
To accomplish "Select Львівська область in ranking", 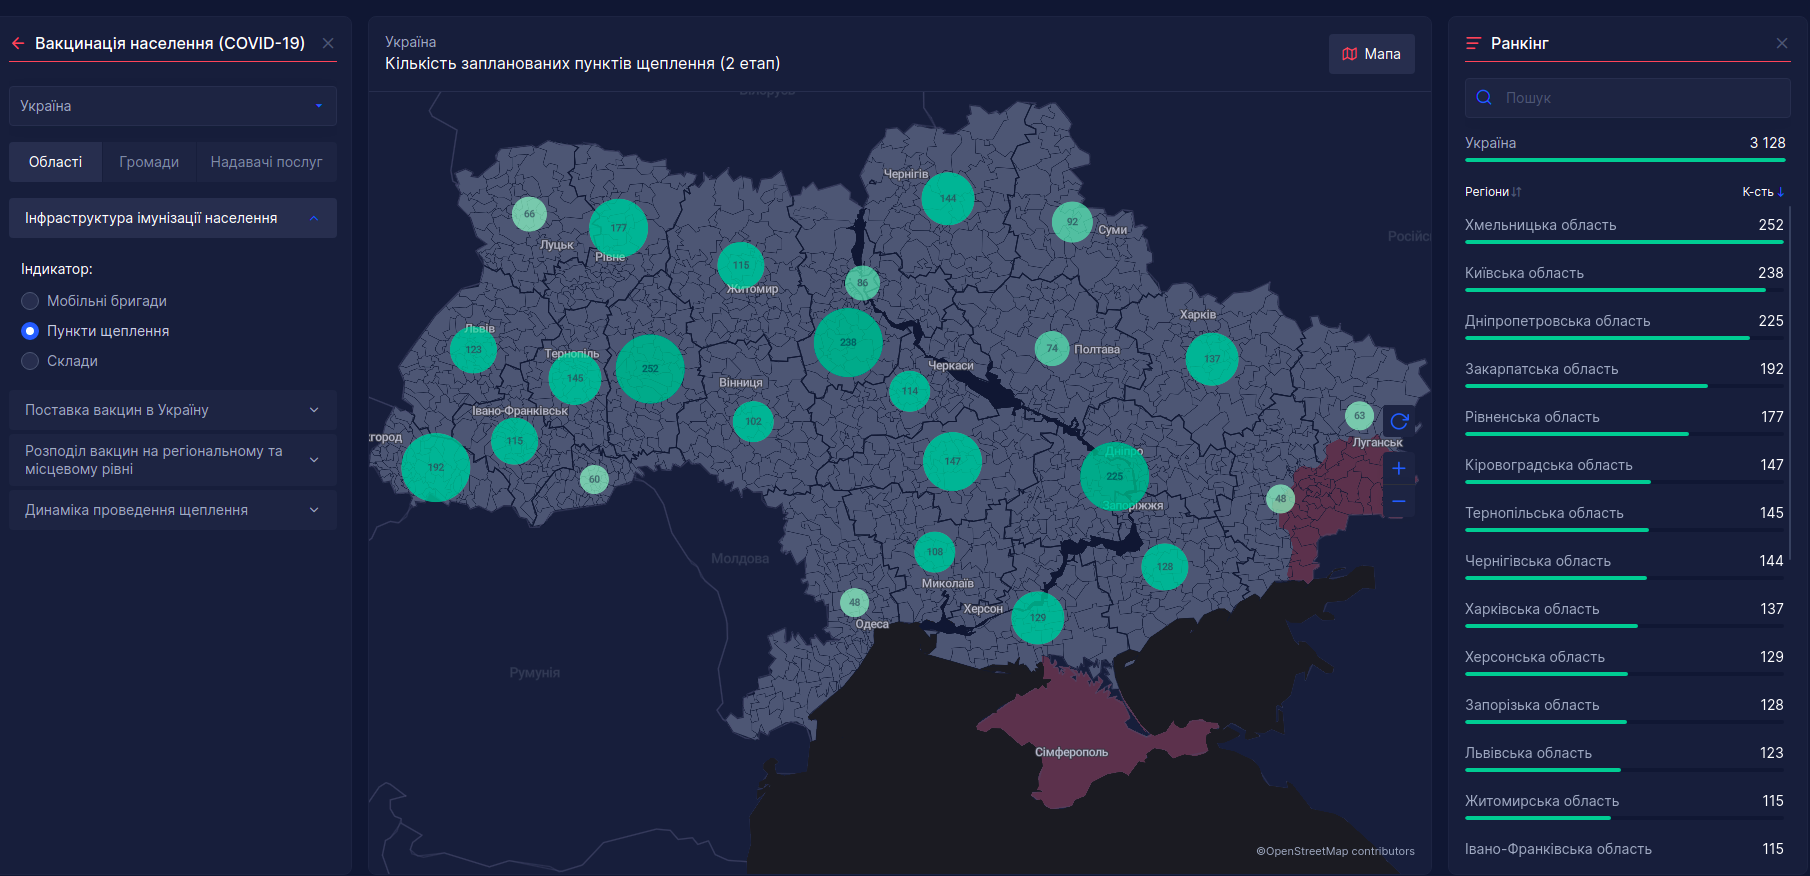I will click(x=1625, y=757).
